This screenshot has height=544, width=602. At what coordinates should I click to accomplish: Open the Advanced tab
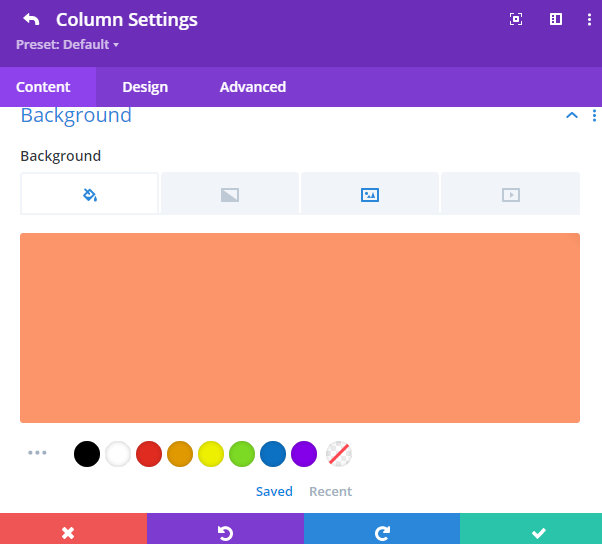click(253, 87)
